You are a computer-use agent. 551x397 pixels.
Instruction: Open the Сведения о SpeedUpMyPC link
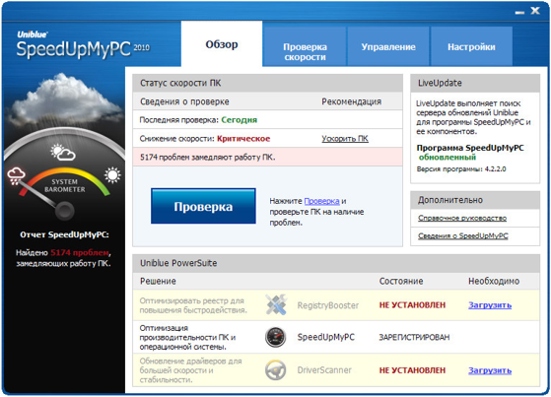pyautogui.click(x=463, y=236)
